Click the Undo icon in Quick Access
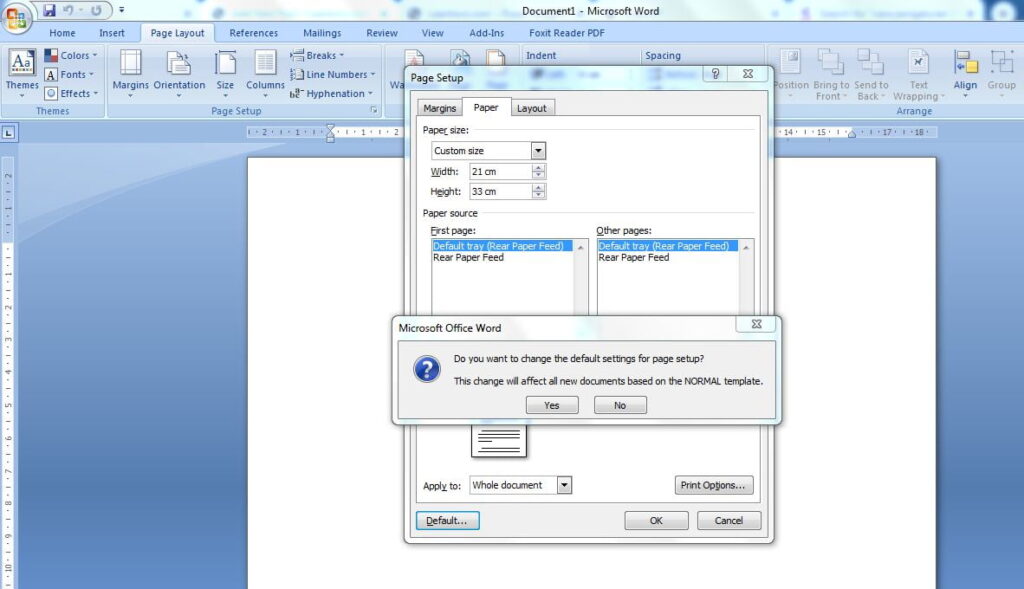 click(x=68, y=10)
